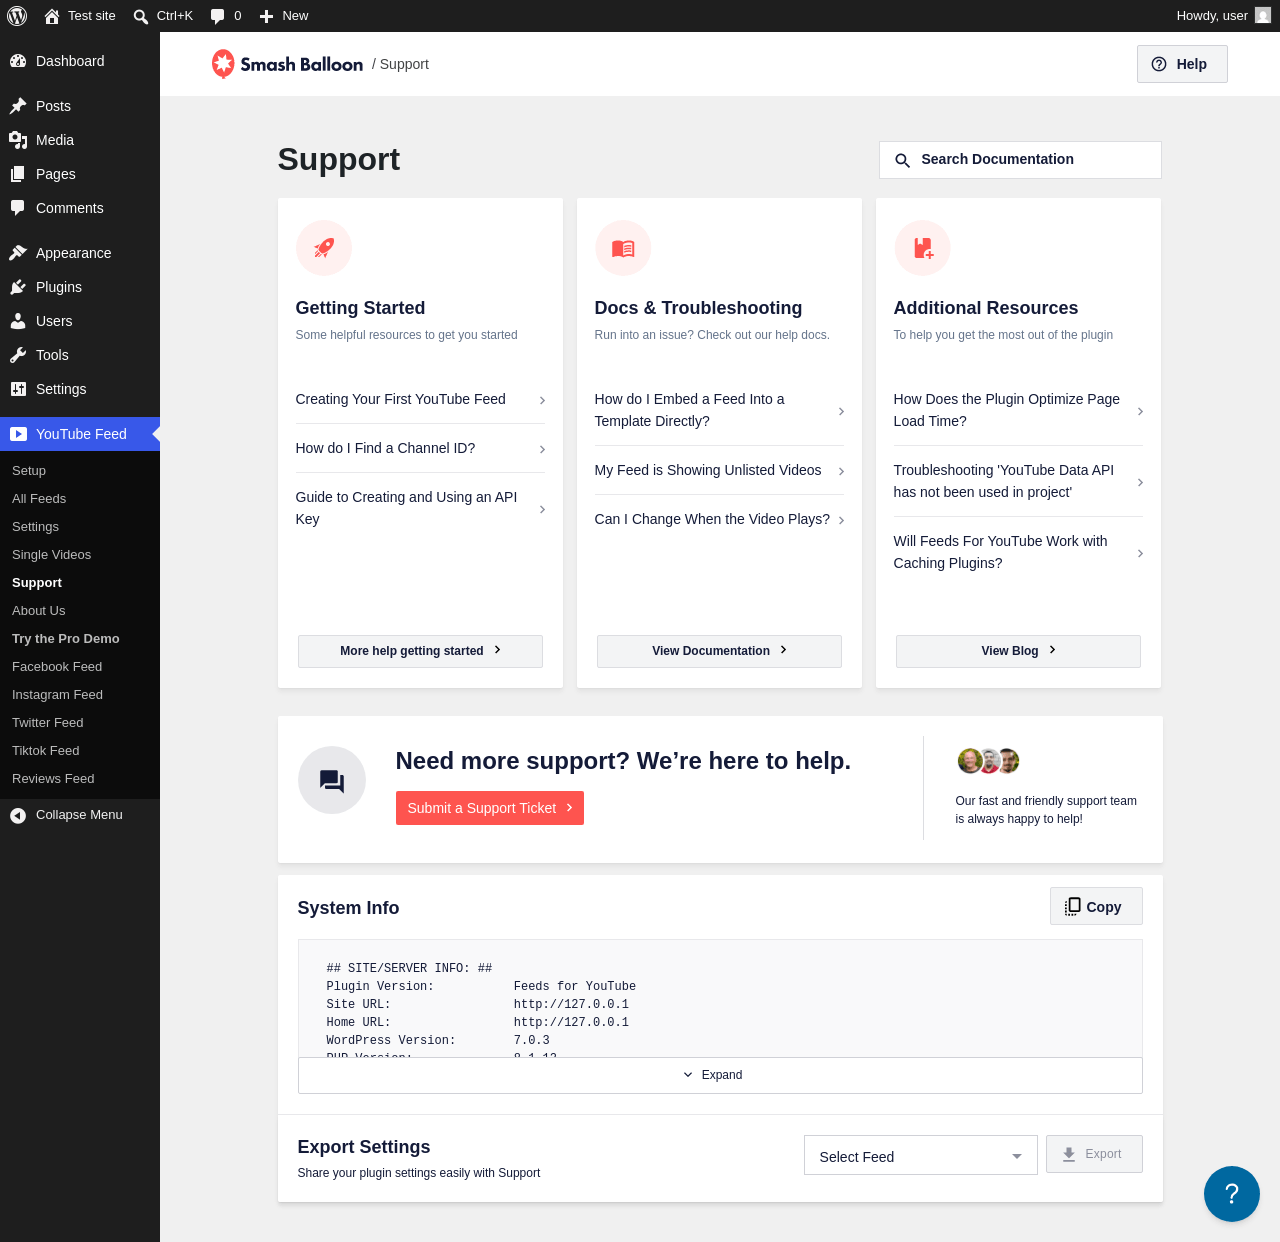Open 'Guide to Creating and Using an API Key' chevron
1280x1242 pixels.
pos(542,509)
